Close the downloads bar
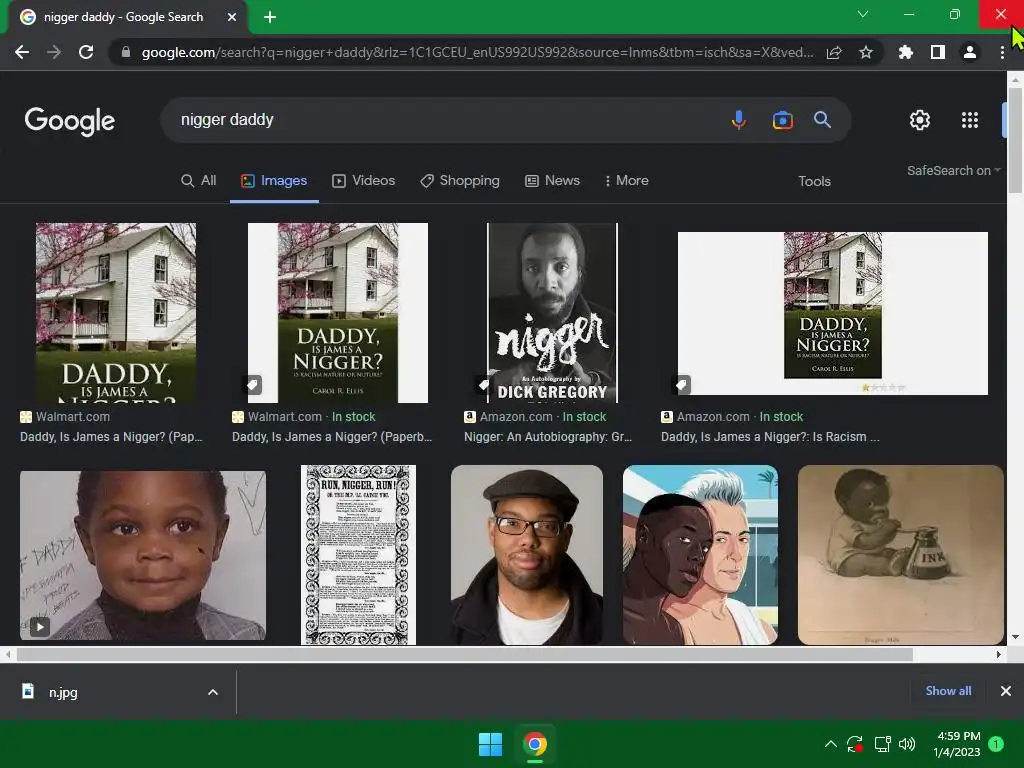 1006,691
